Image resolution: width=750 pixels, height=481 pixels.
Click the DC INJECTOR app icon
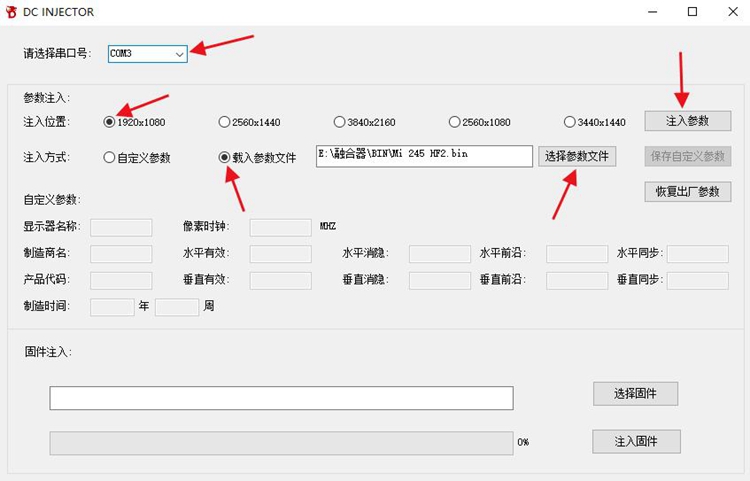point(13,12)
